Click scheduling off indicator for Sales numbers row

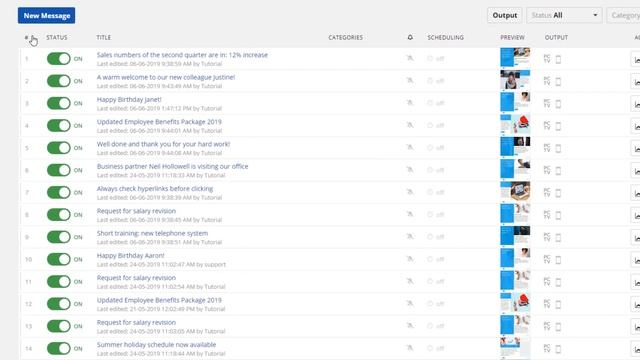(x=436, y=59)
